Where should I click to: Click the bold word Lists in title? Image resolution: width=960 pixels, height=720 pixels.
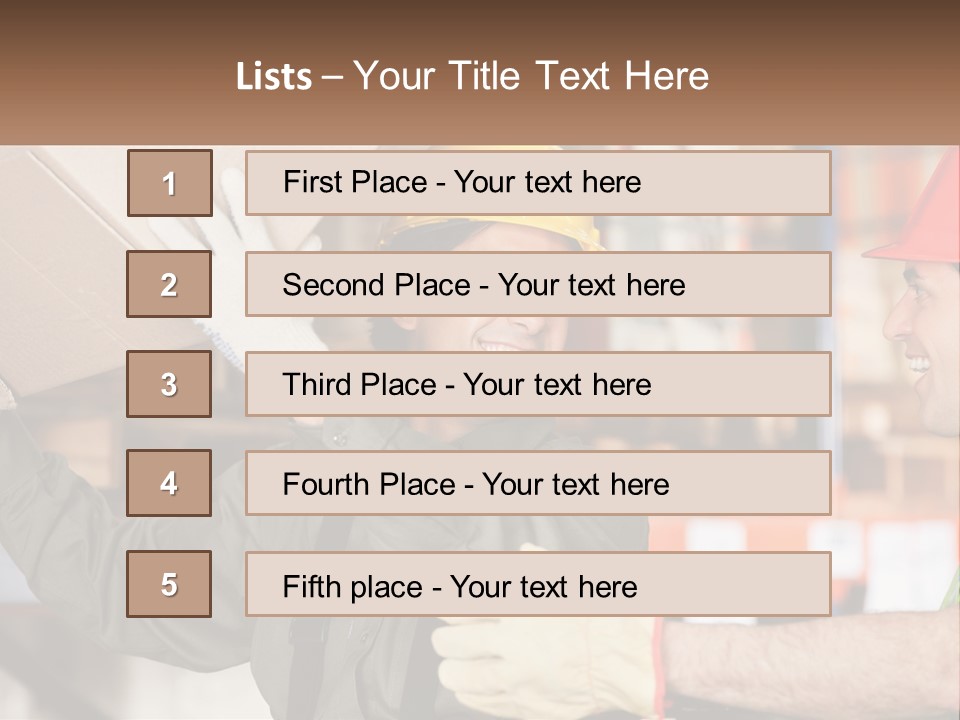274,77
